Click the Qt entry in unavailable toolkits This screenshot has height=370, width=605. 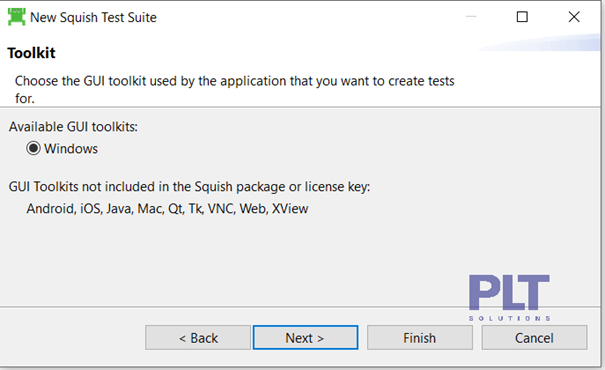[x=176, y=209]
